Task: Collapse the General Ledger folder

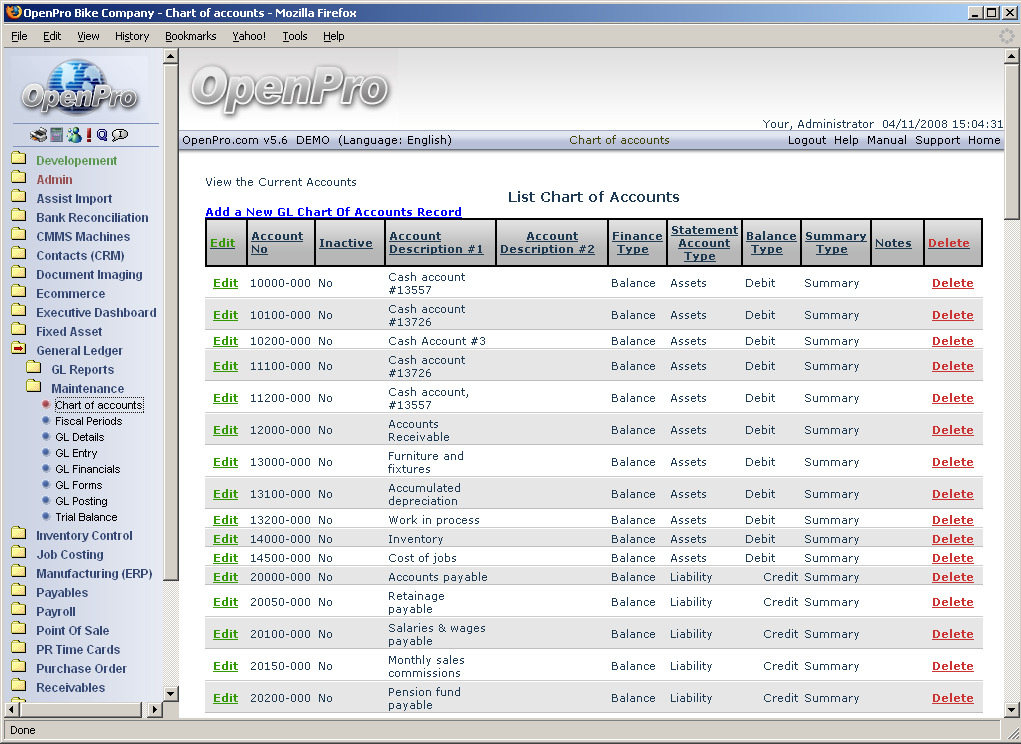Action: [x=18, y=350]
